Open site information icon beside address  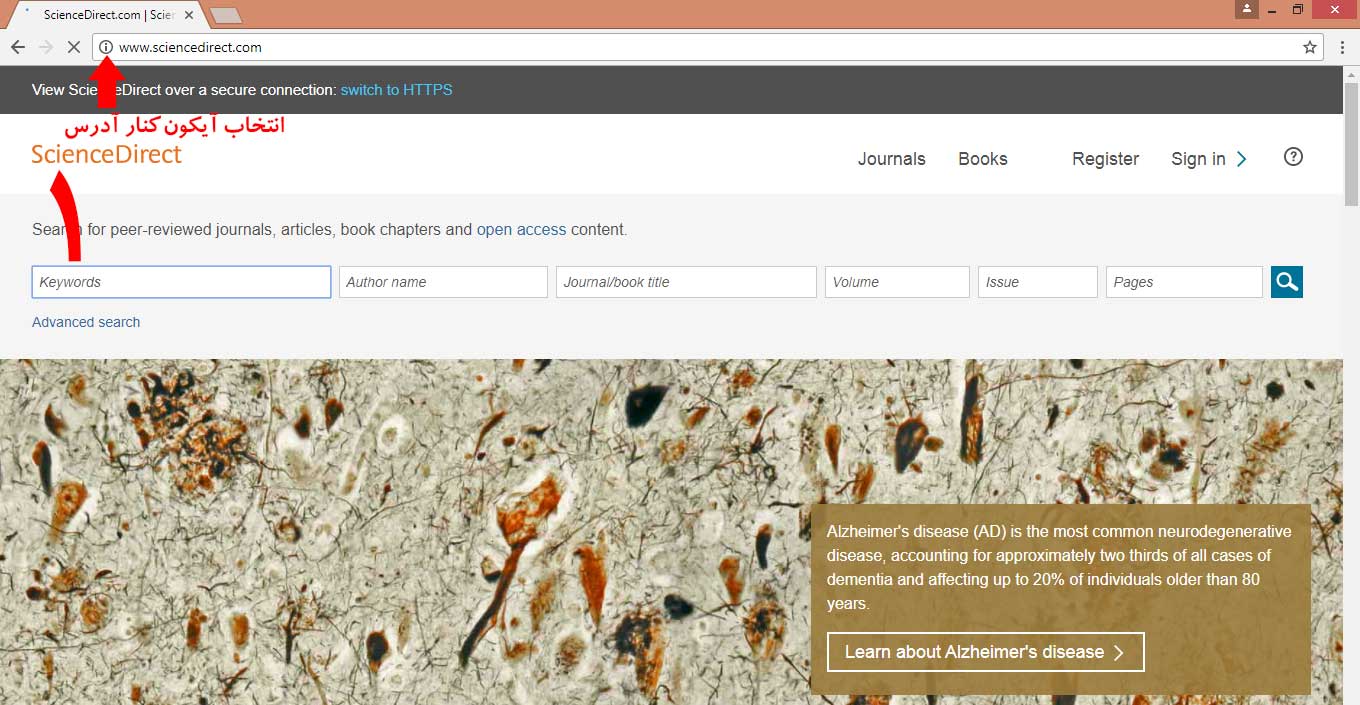click(x=106, y=47)
